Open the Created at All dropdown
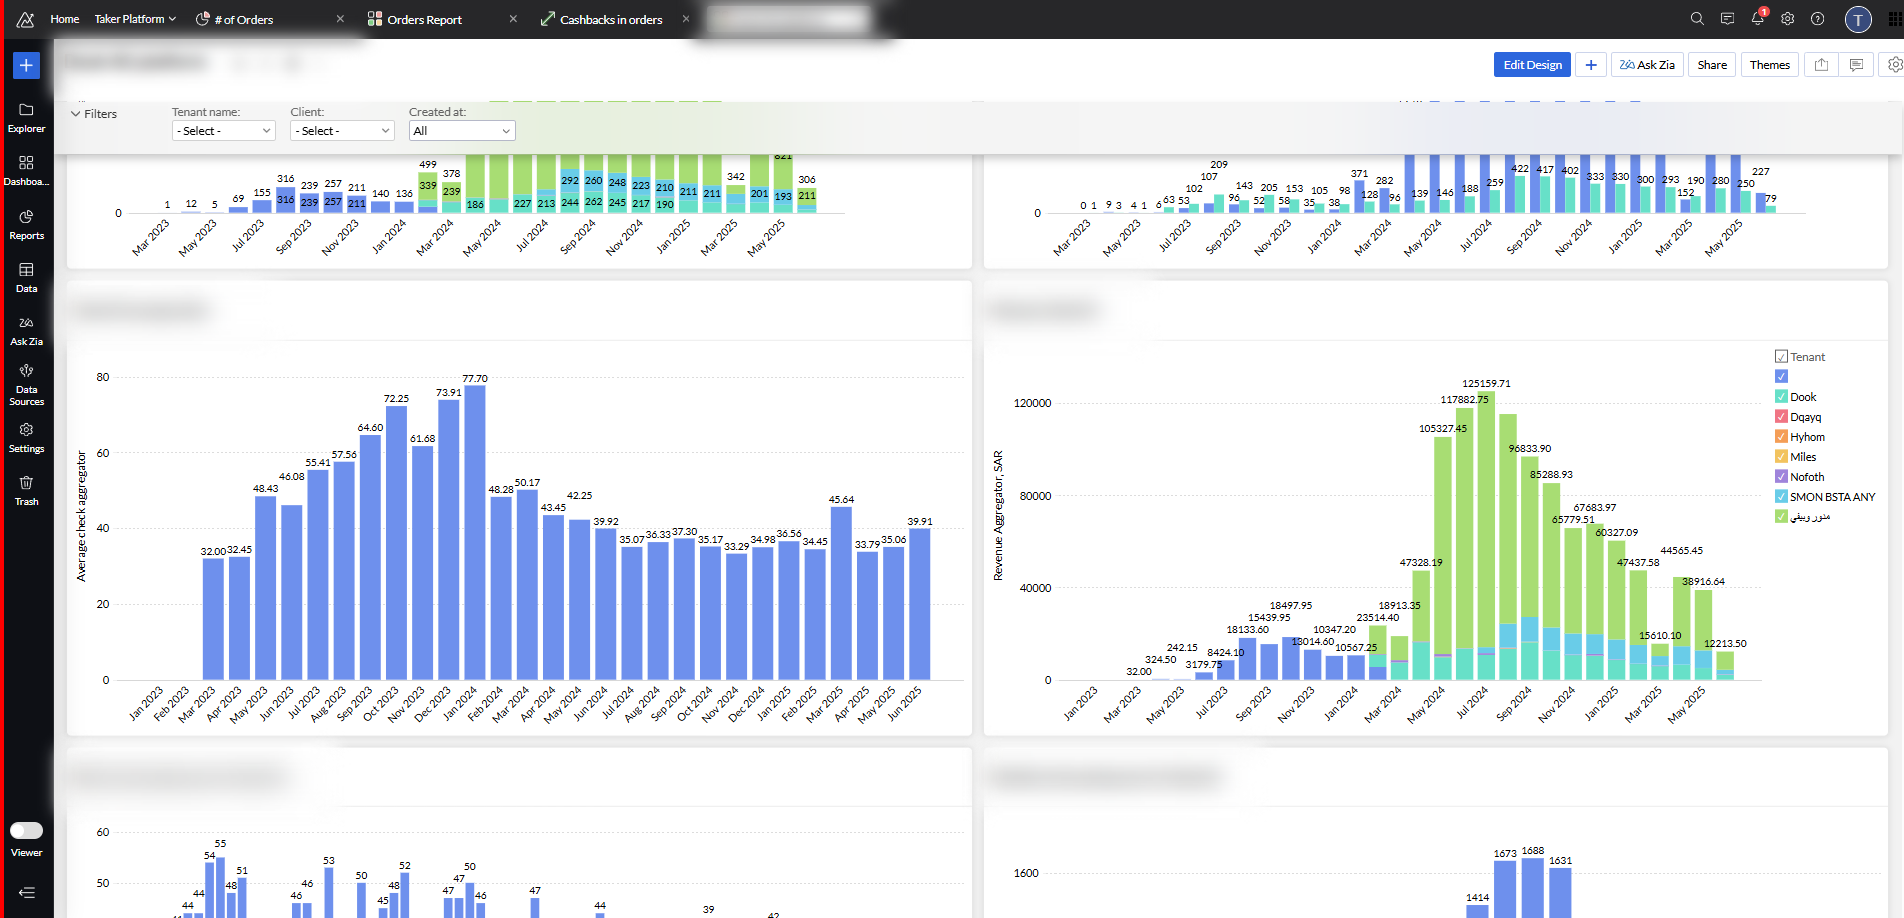Screen dimensions: 1904x918 [462, 131]
